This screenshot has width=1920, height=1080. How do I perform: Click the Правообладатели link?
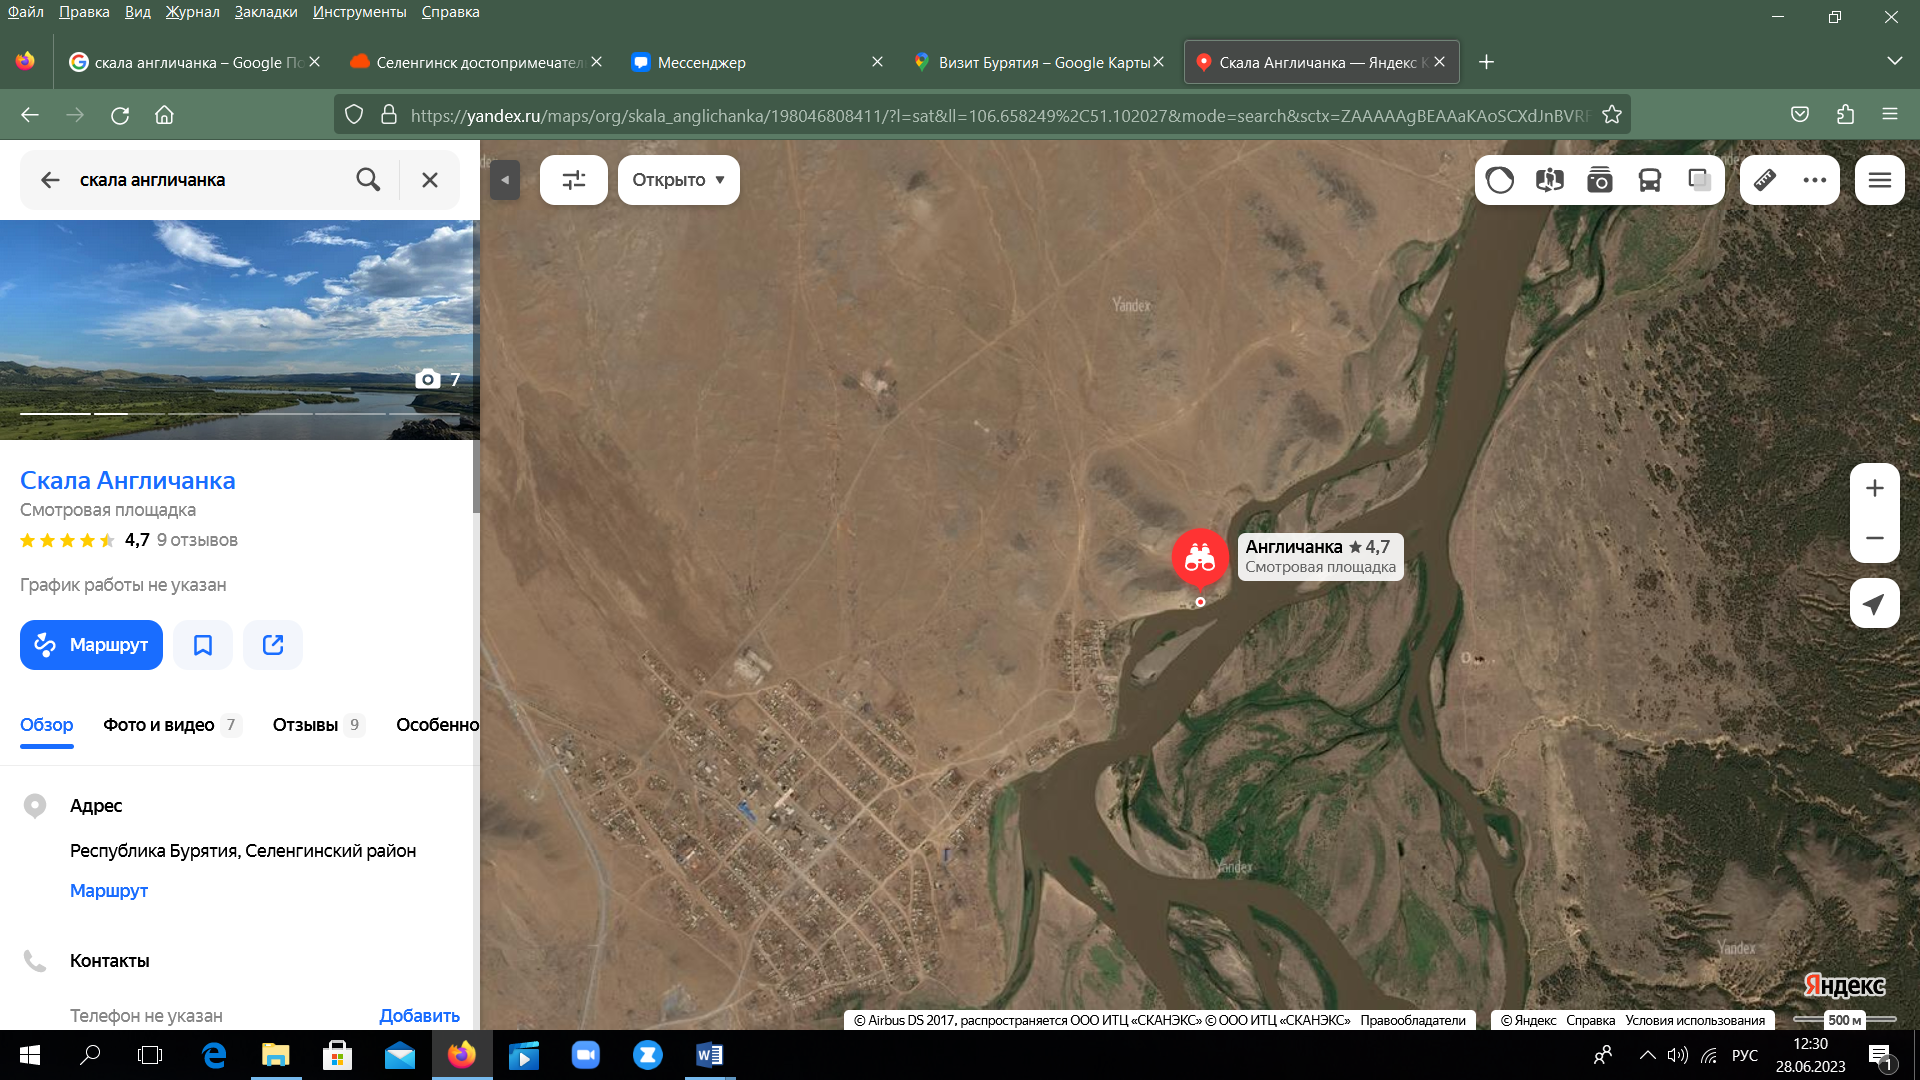tap(1413, 1020)
